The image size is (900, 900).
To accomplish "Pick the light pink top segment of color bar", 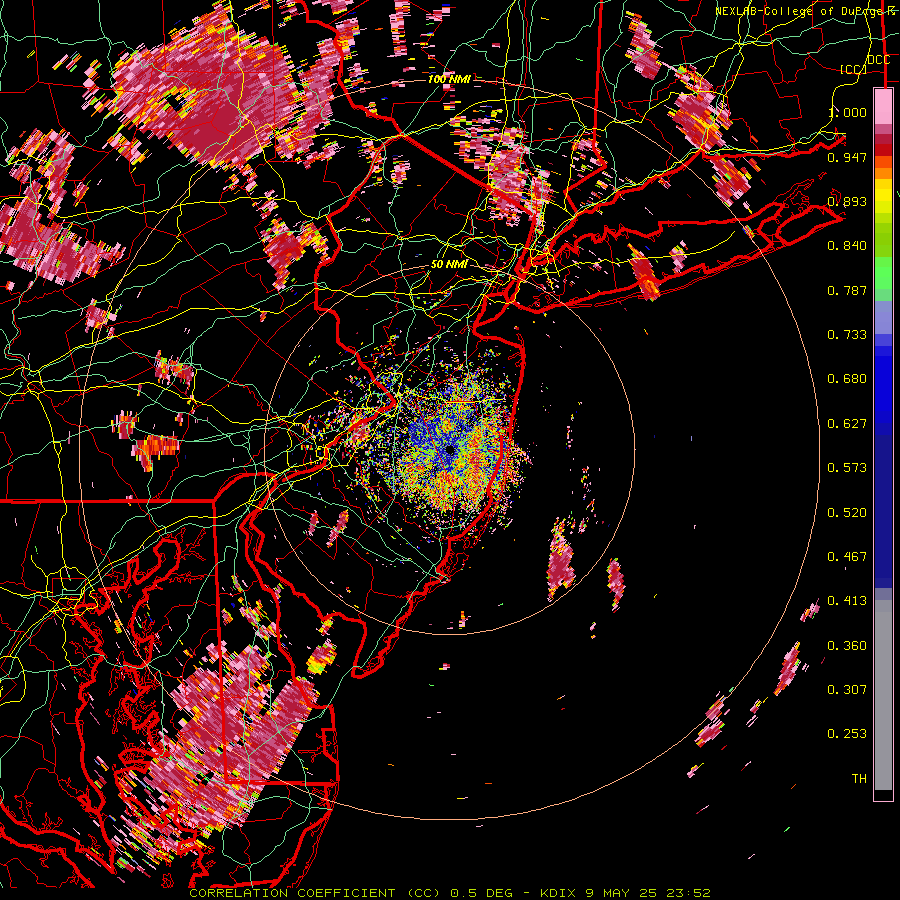I will point(883,107).
